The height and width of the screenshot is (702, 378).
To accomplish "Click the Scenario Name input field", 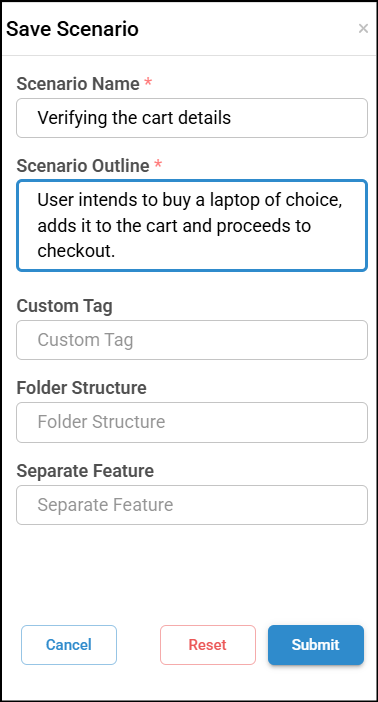I will tap(192, 118).
